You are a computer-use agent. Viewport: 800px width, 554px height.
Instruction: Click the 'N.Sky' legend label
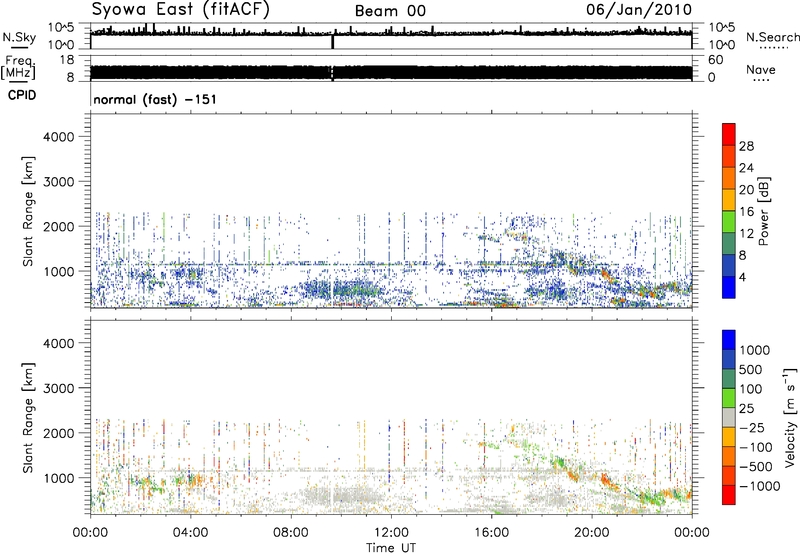tap(19, 37)
